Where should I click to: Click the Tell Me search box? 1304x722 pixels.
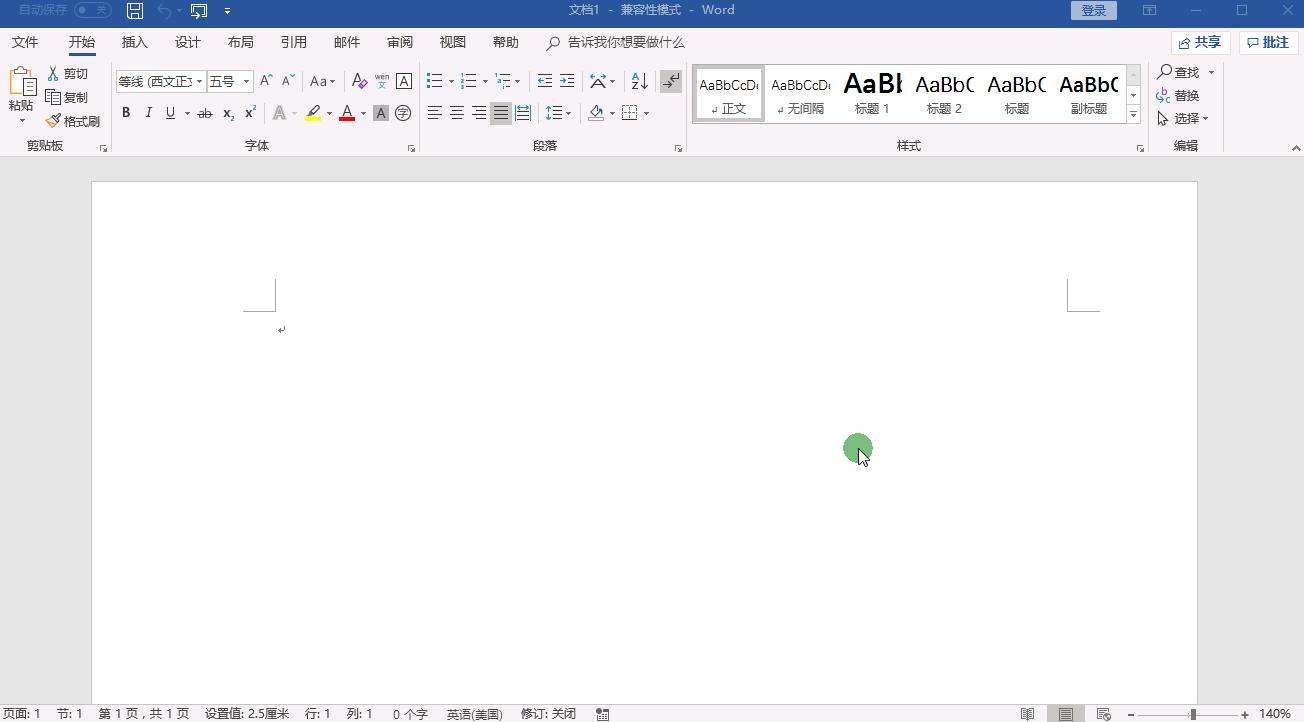pyautogui.click(x=625, y=42)
